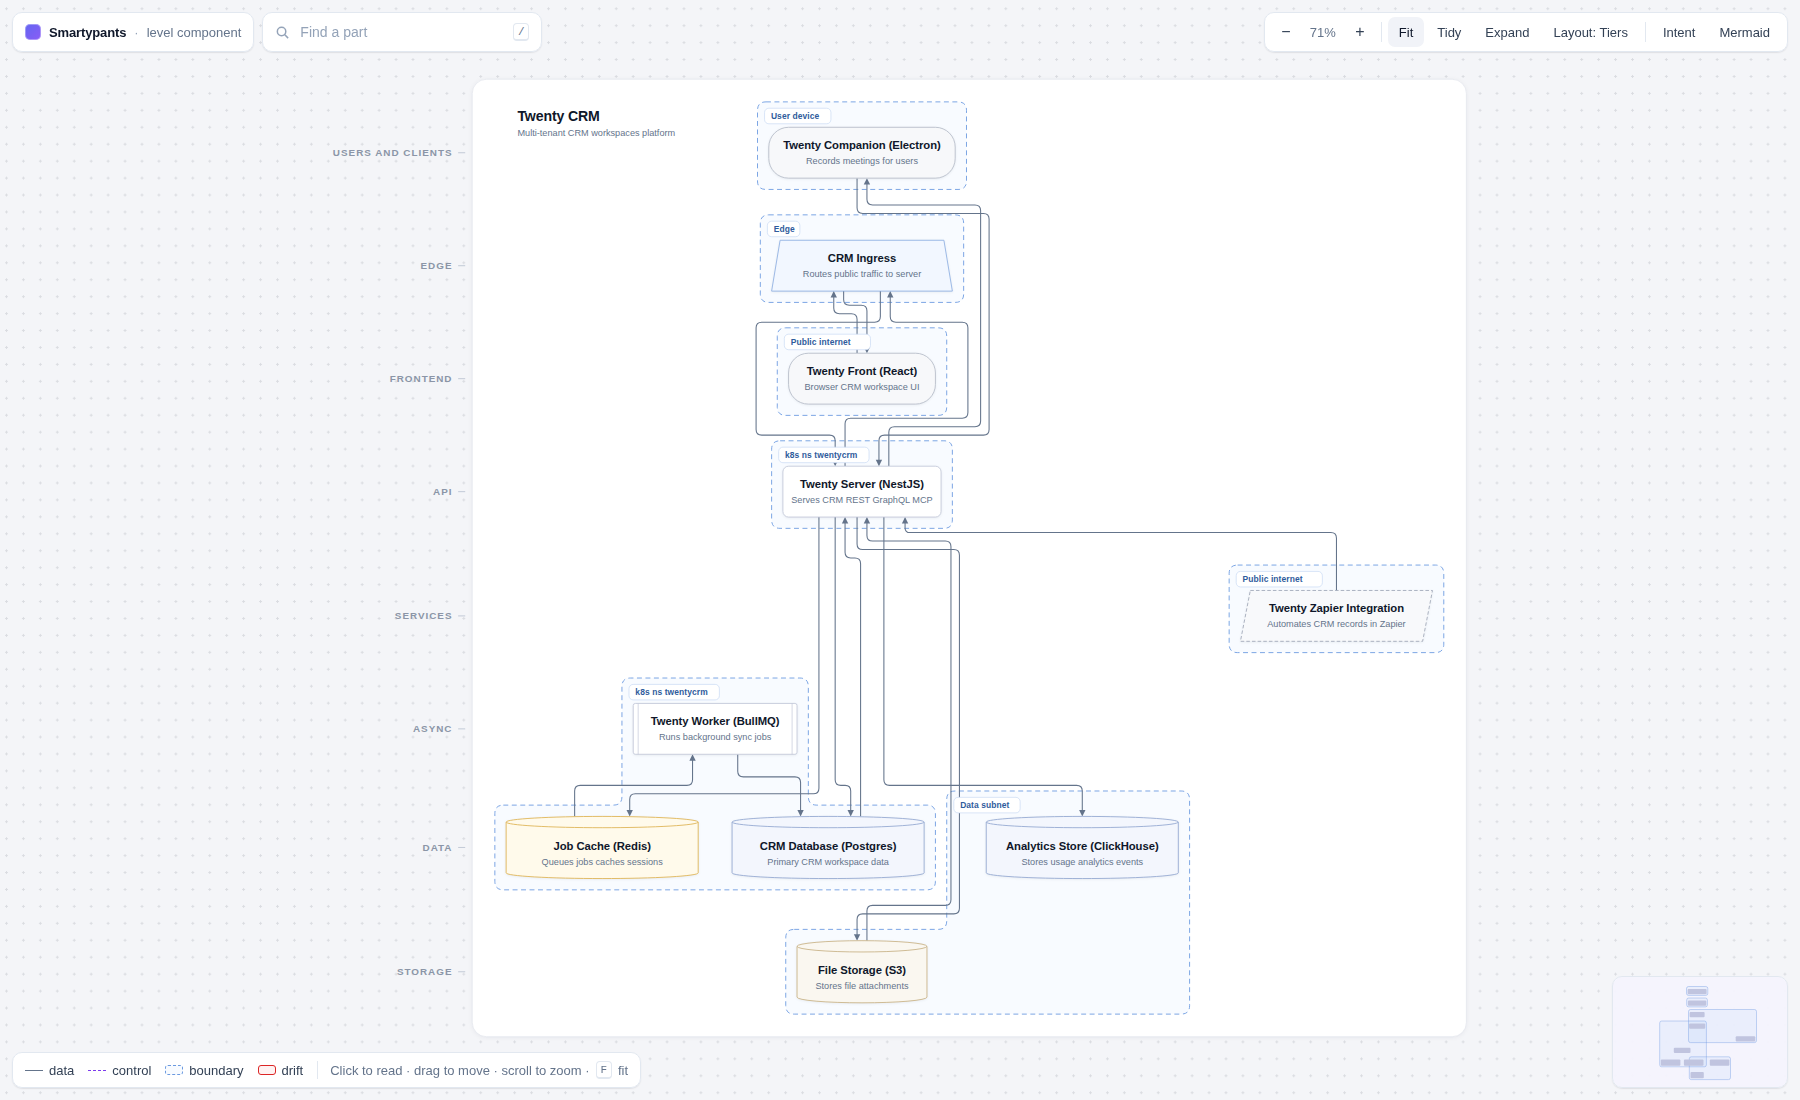Click the Mermaid export button
1800x1100 pixels.
click(x=1744, y=32)
